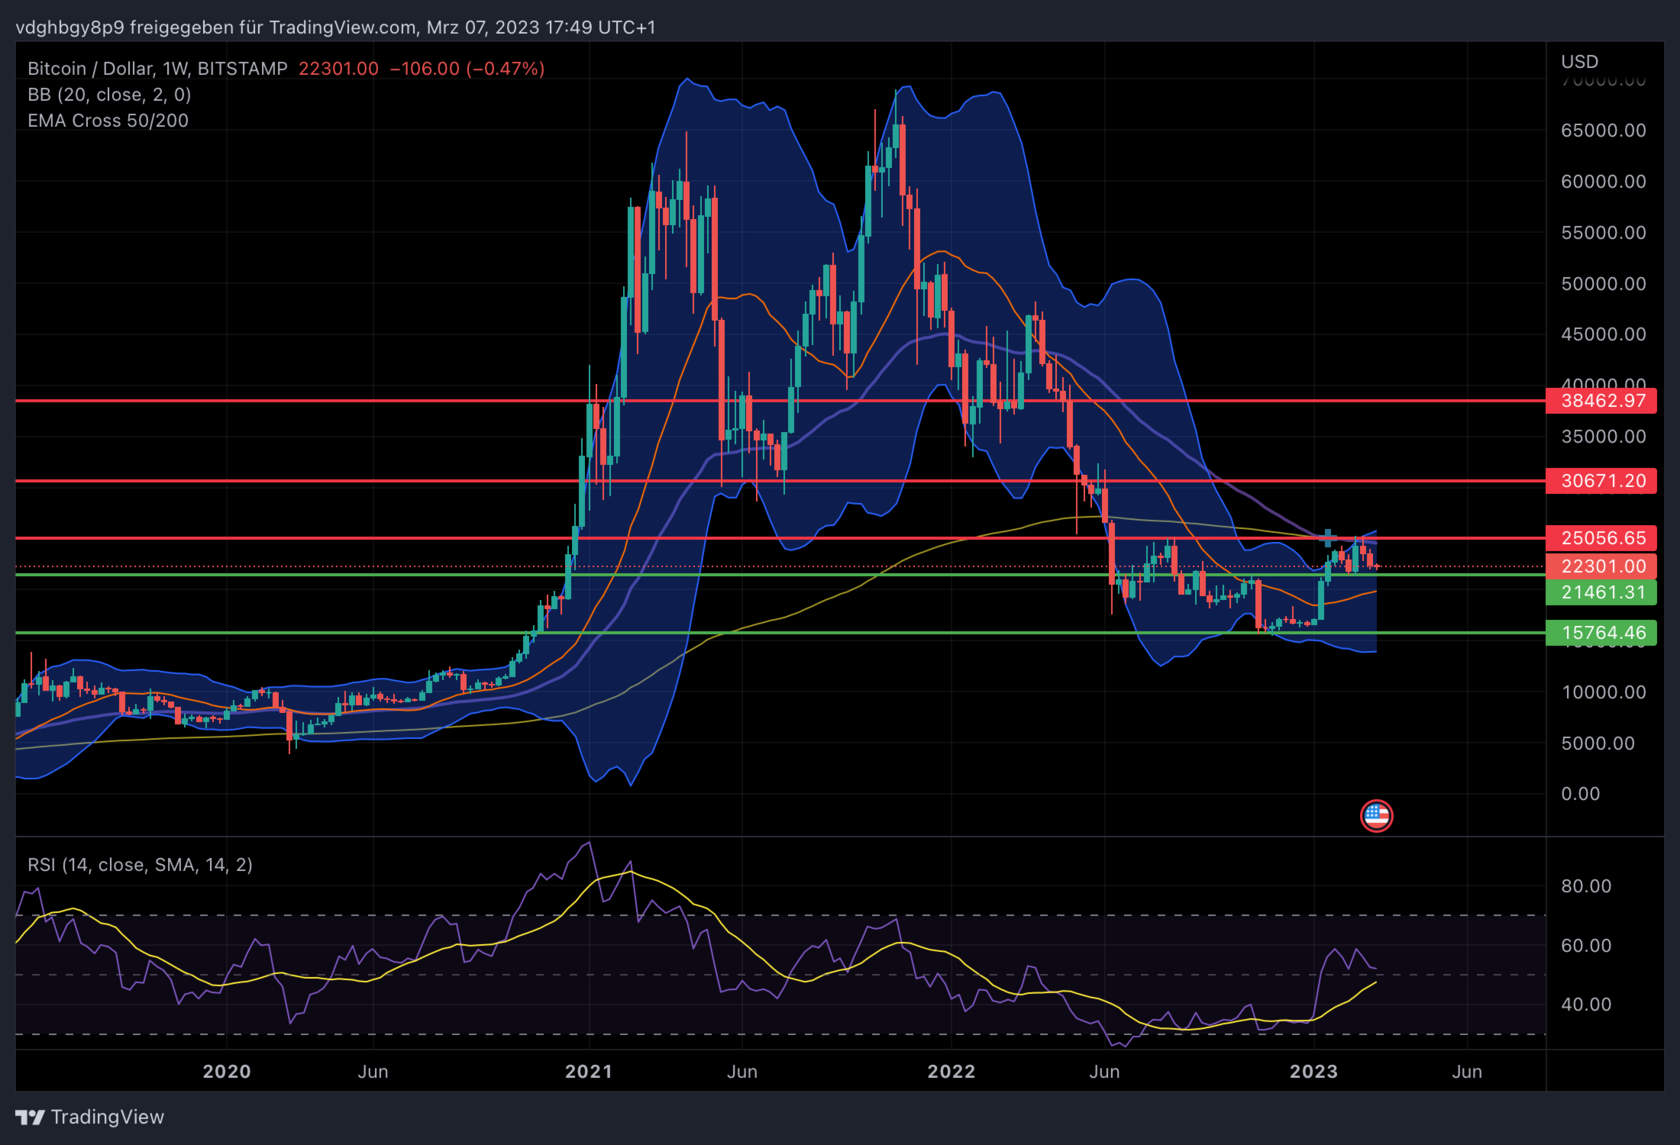Open the BB (20, close, 2, 0) indicator legend
1680x1145 pixels.
tap(109, 95)
